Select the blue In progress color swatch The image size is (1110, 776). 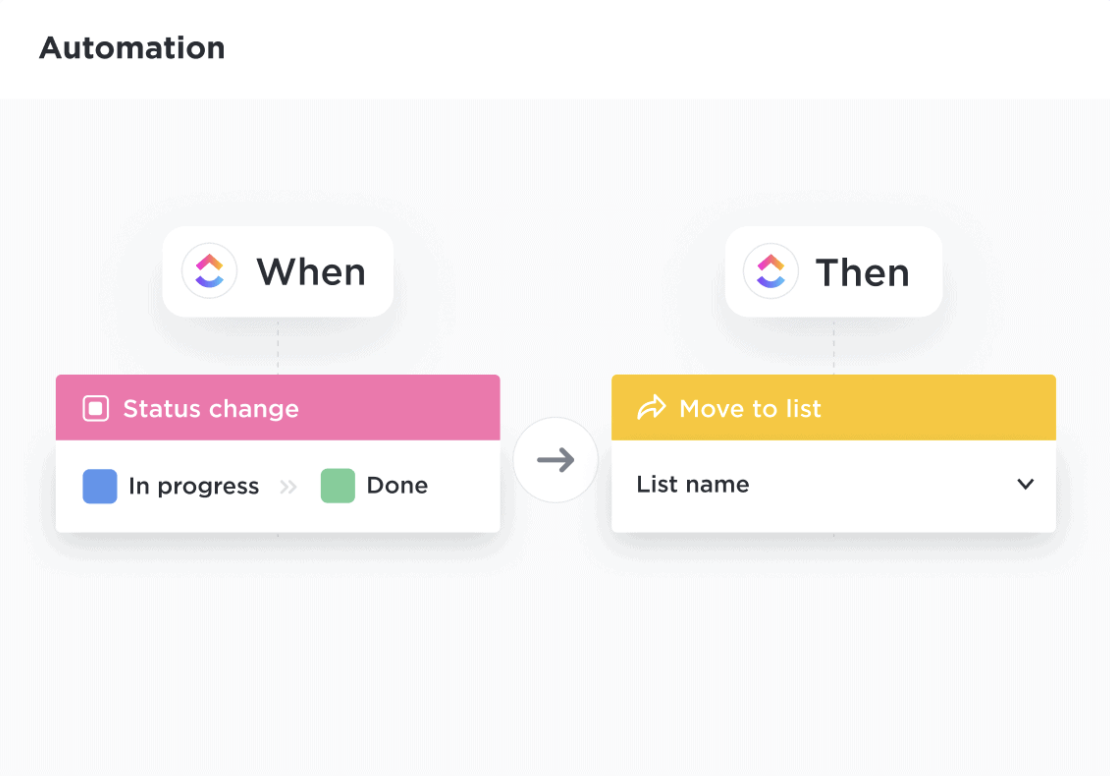[x=100, y=486]
